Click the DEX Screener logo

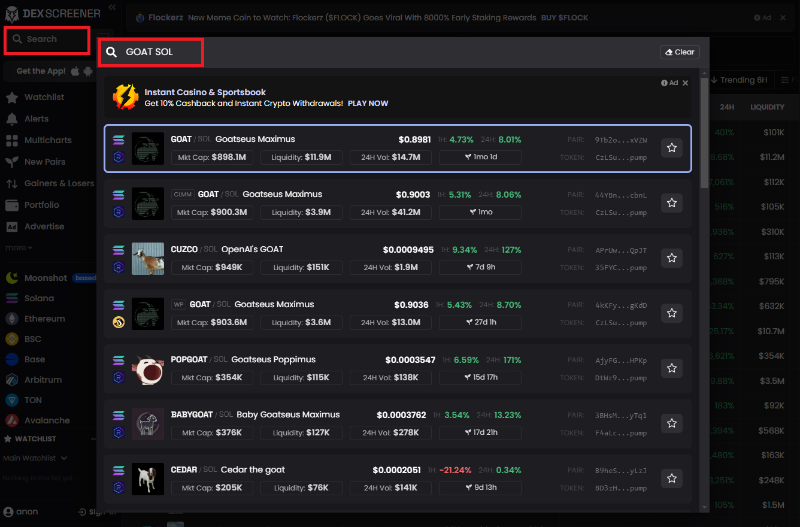(x=53, y=13)
